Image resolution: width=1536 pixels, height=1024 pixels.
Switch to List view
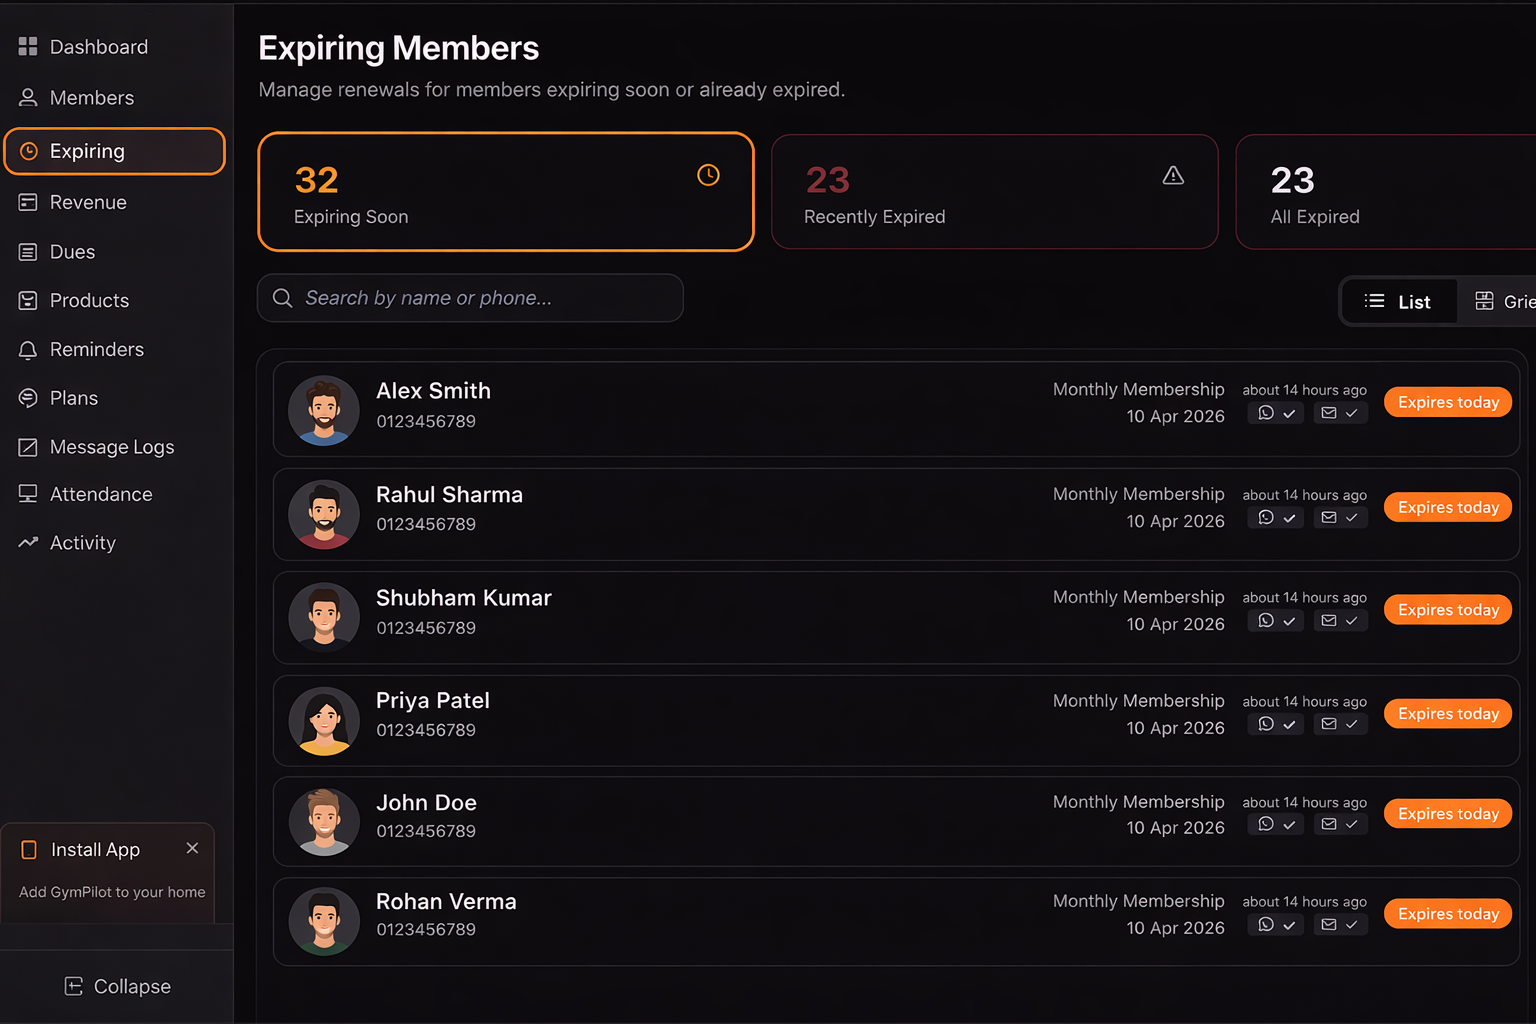[1398, 302]
